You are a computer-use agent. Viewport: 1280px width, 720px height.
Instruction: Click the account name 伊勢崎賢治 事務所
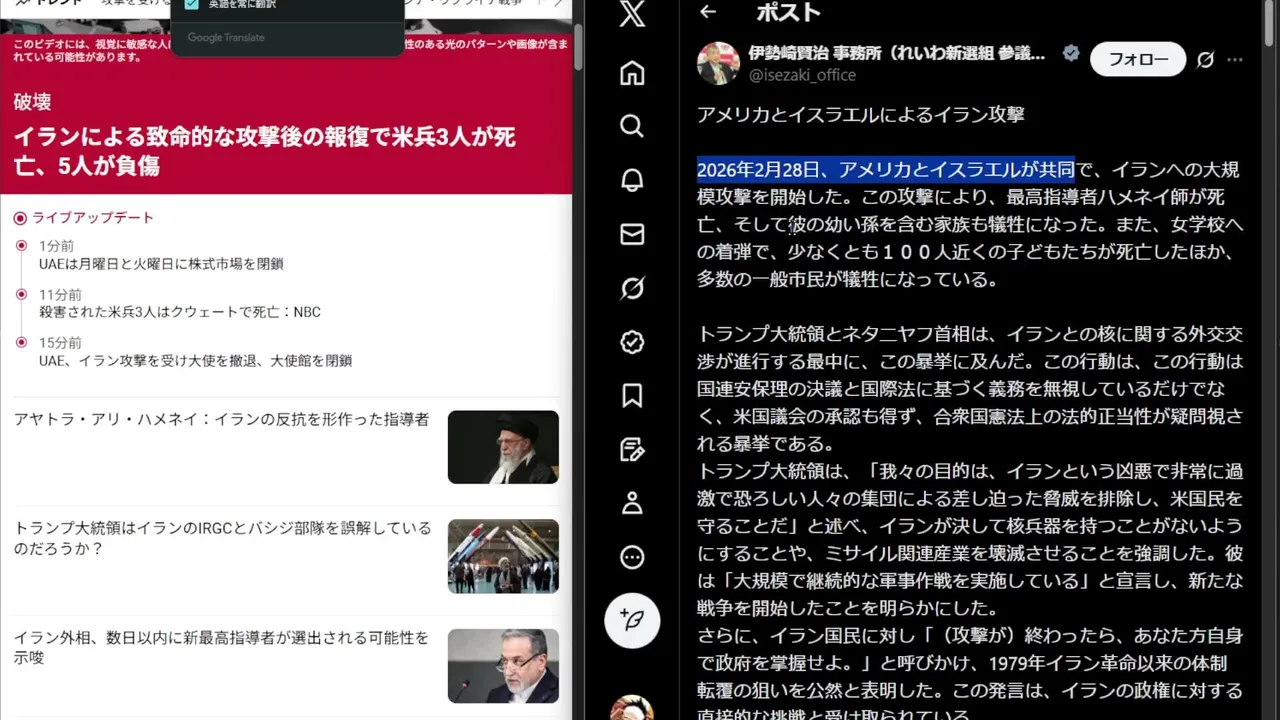point(897,53)
